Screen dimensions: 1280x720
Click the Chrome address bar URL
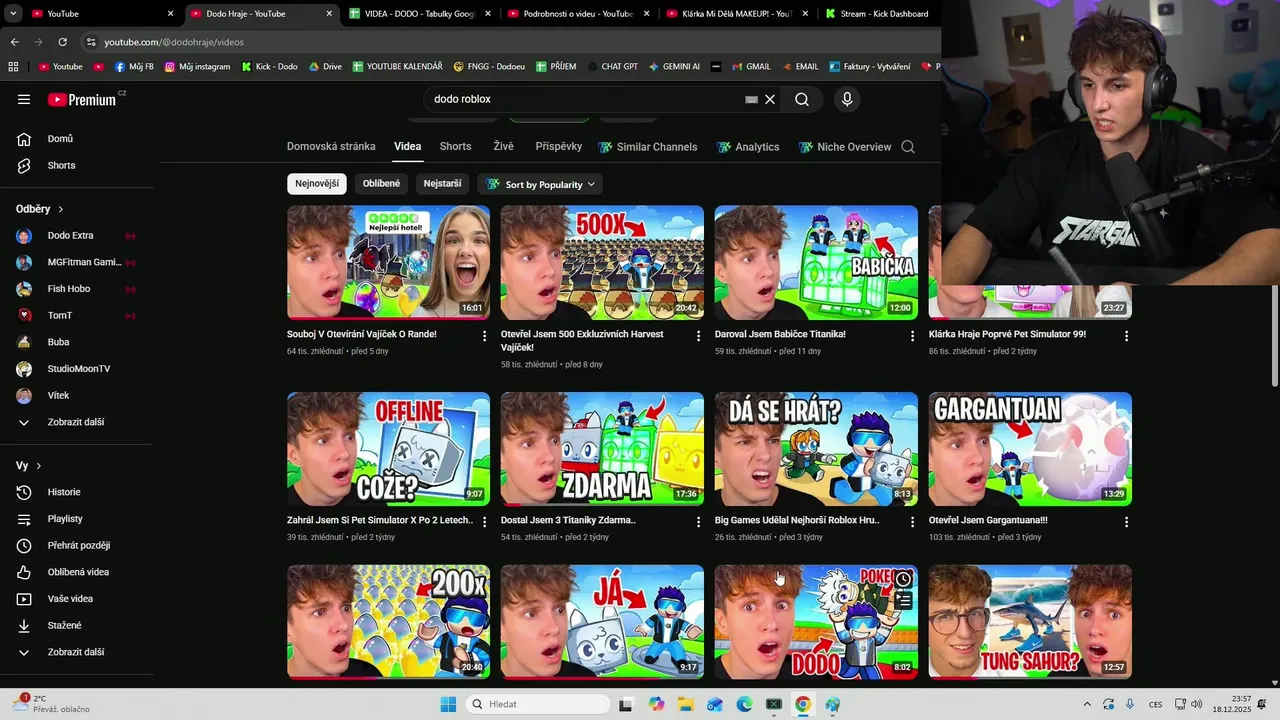coord(174,42)
